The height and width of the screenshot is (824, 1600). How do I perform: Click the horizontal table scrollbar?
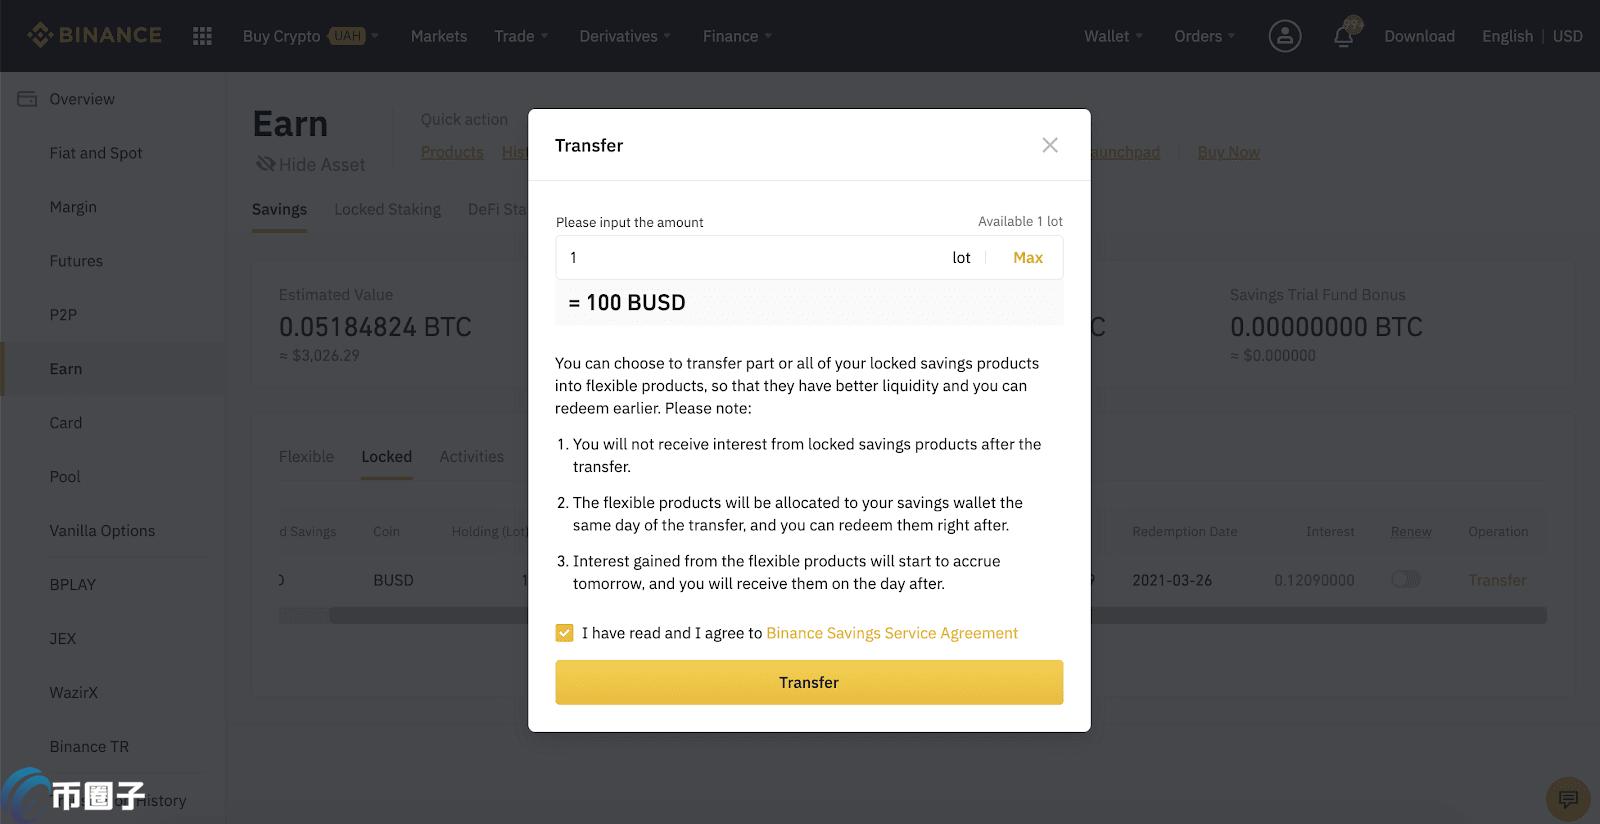point(912,615)
